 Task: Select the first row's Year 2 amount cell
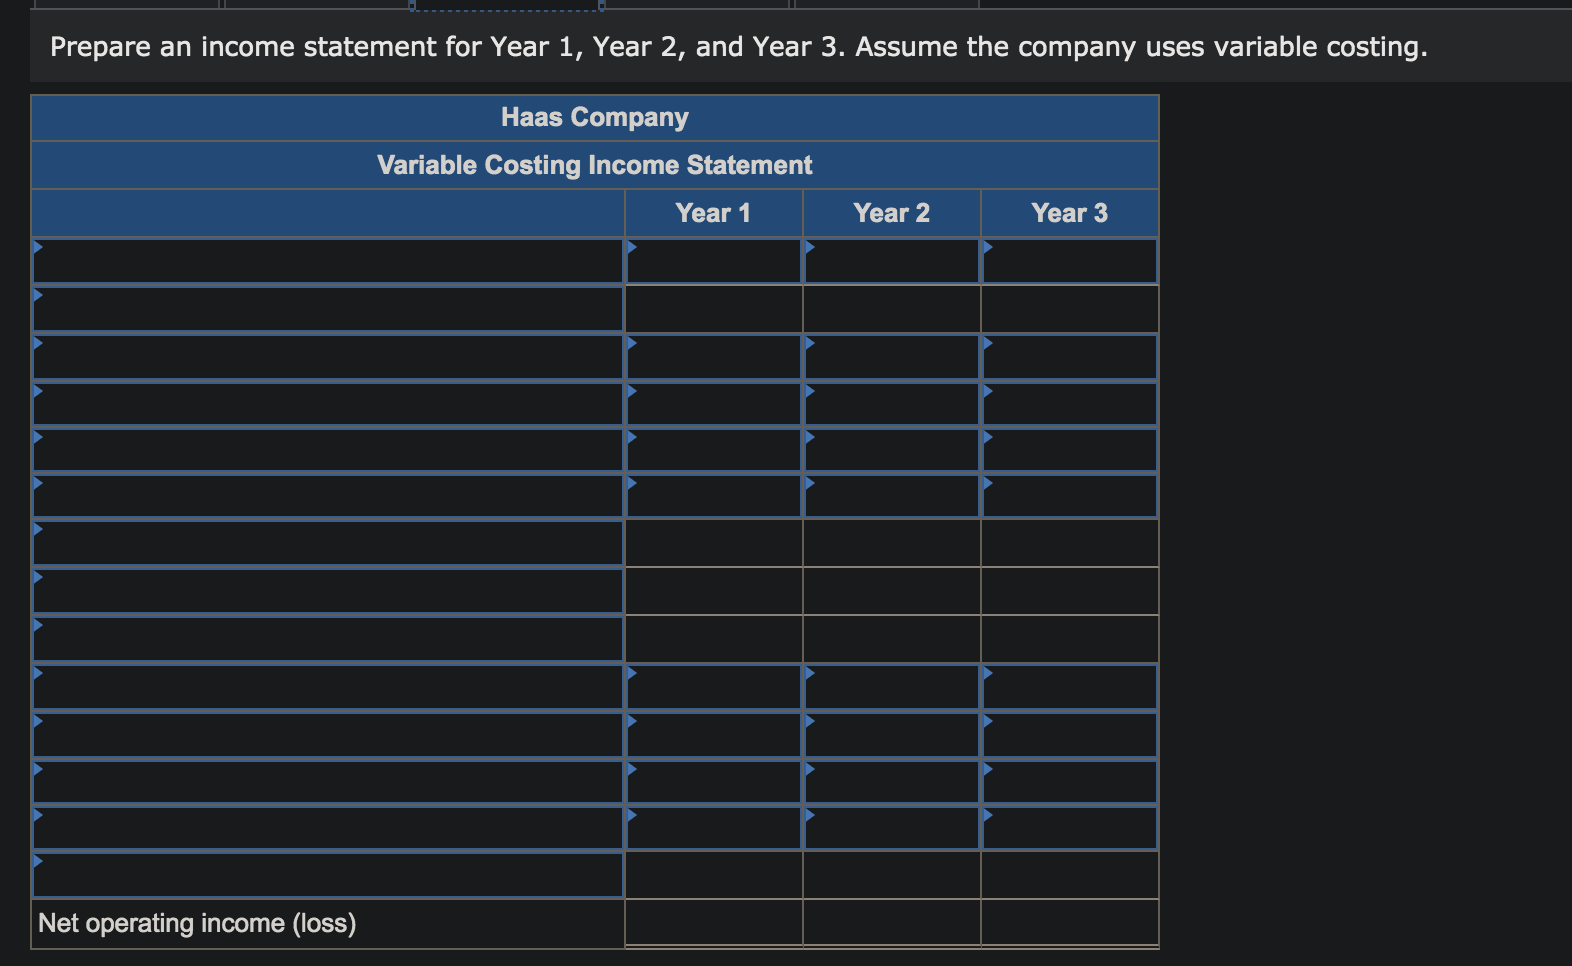(892, 261)
